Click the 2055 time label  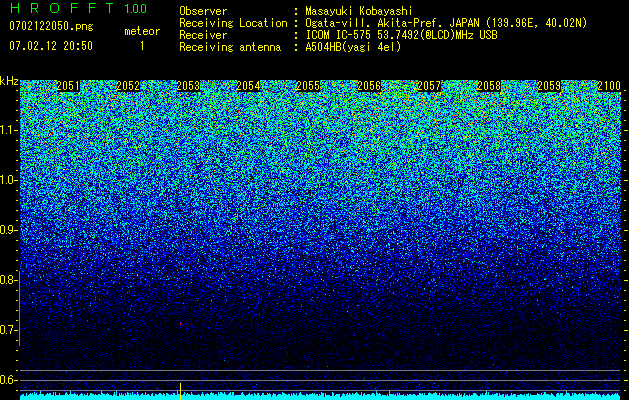click(308, 86)
